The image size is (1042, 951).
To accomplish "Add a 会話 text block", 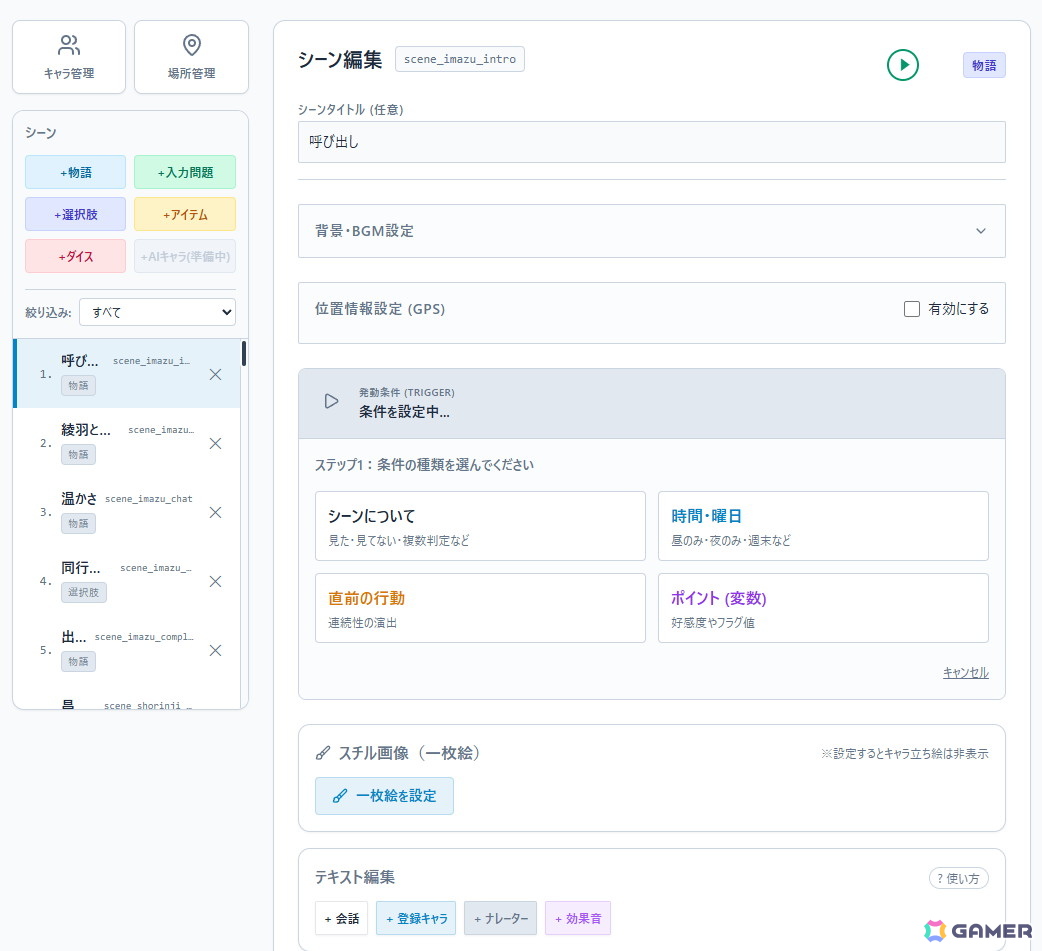I will [x=342, y=918].
